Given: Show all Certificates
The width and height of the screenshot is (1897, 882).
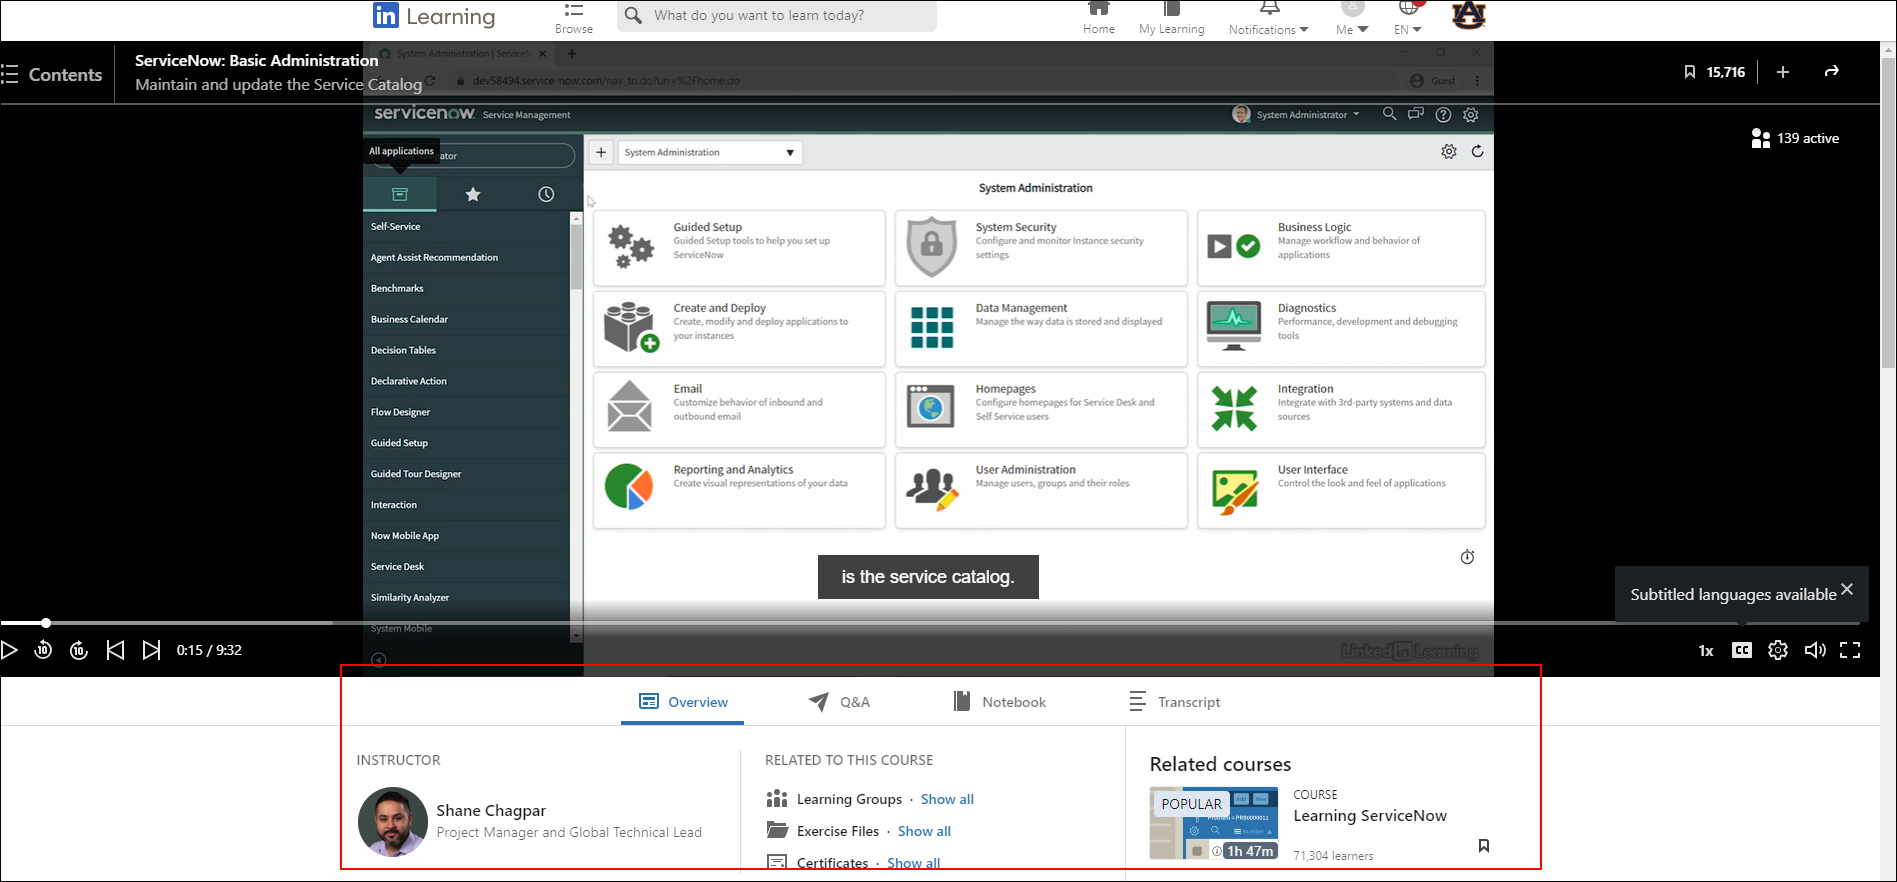Looking at the screenshot, I should click(x=913, y=863).
